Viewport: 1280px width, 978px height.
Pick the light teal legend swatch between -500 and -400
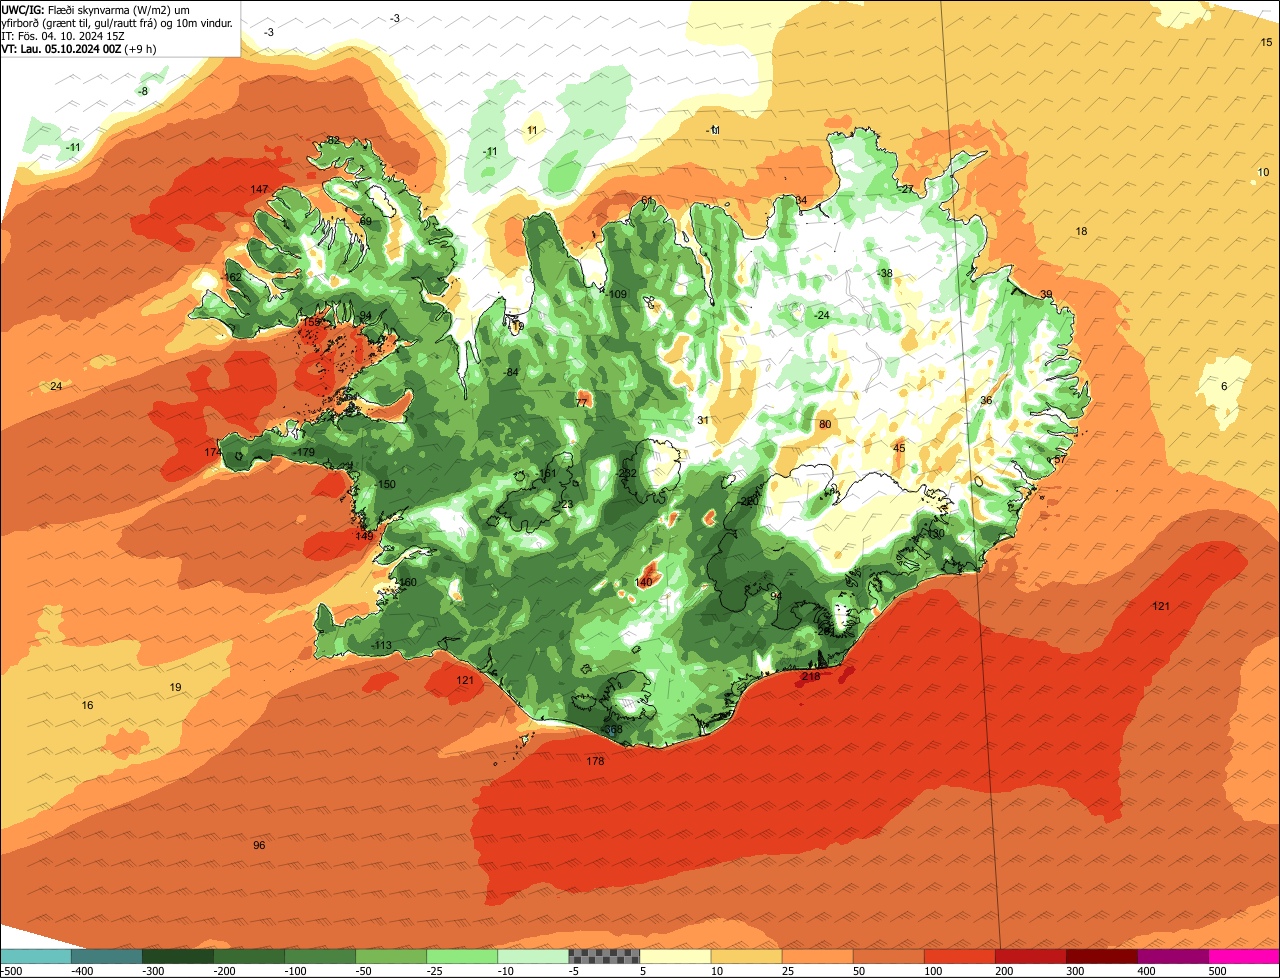click(x=35, y=956)
